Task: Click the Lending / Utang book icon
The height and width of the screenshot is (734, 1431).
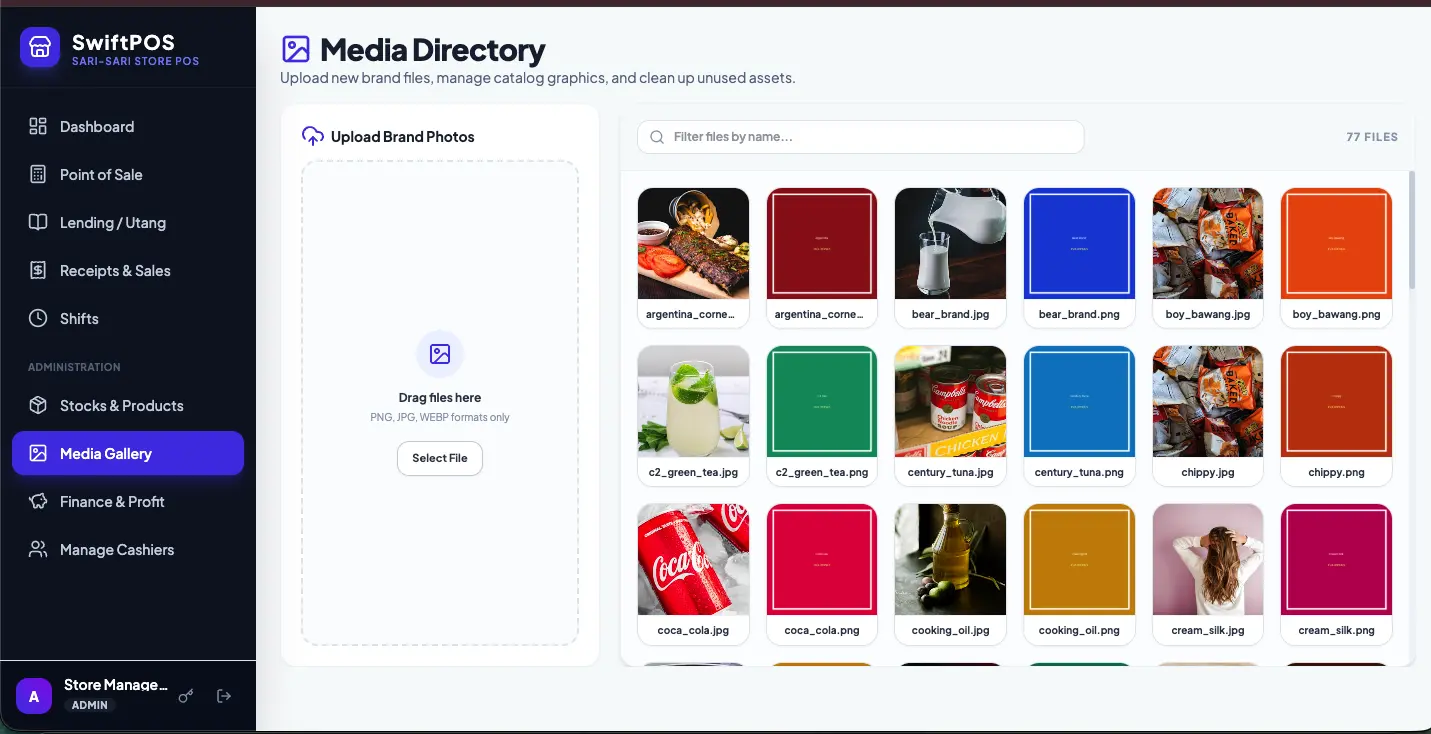Action: 38,222
